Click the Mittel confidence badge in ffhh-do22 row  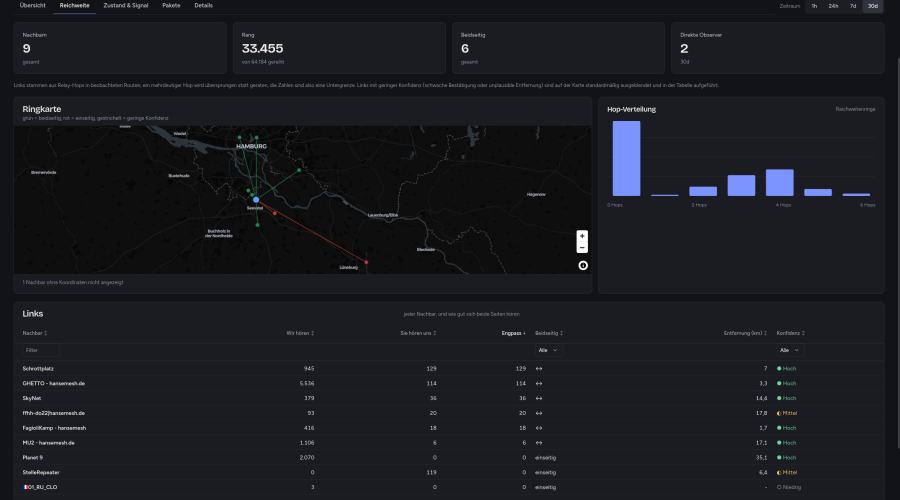[x=787, y=413]
